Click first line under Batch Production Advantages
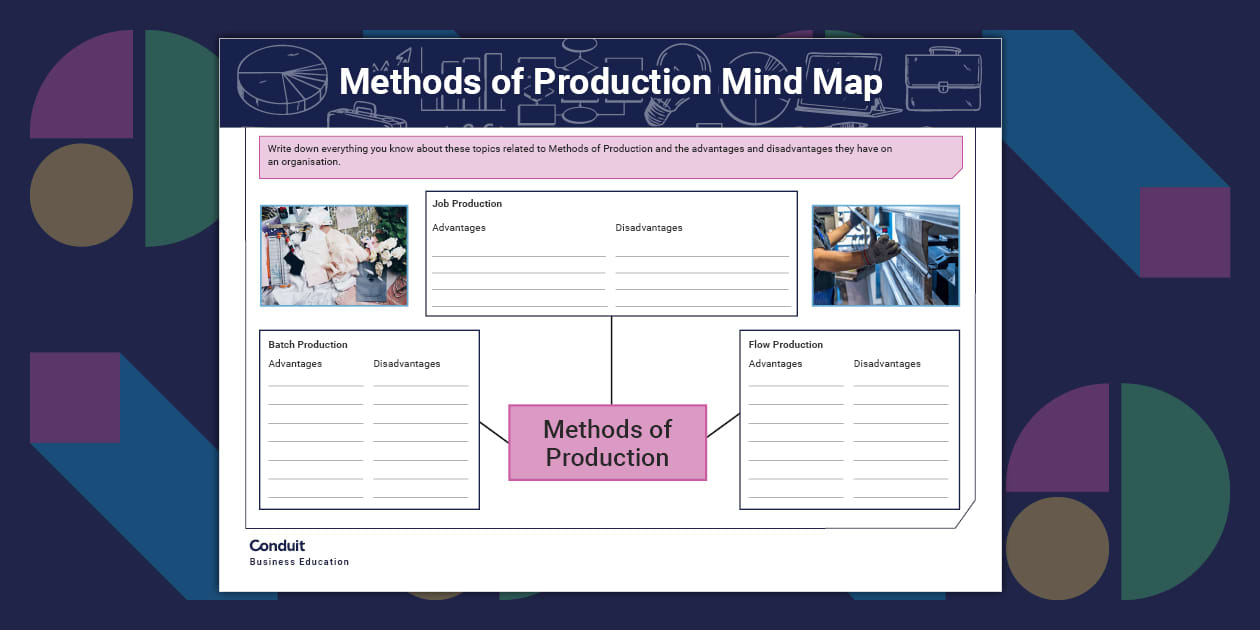Screen dimensions: 1260x630 (315, 383)
